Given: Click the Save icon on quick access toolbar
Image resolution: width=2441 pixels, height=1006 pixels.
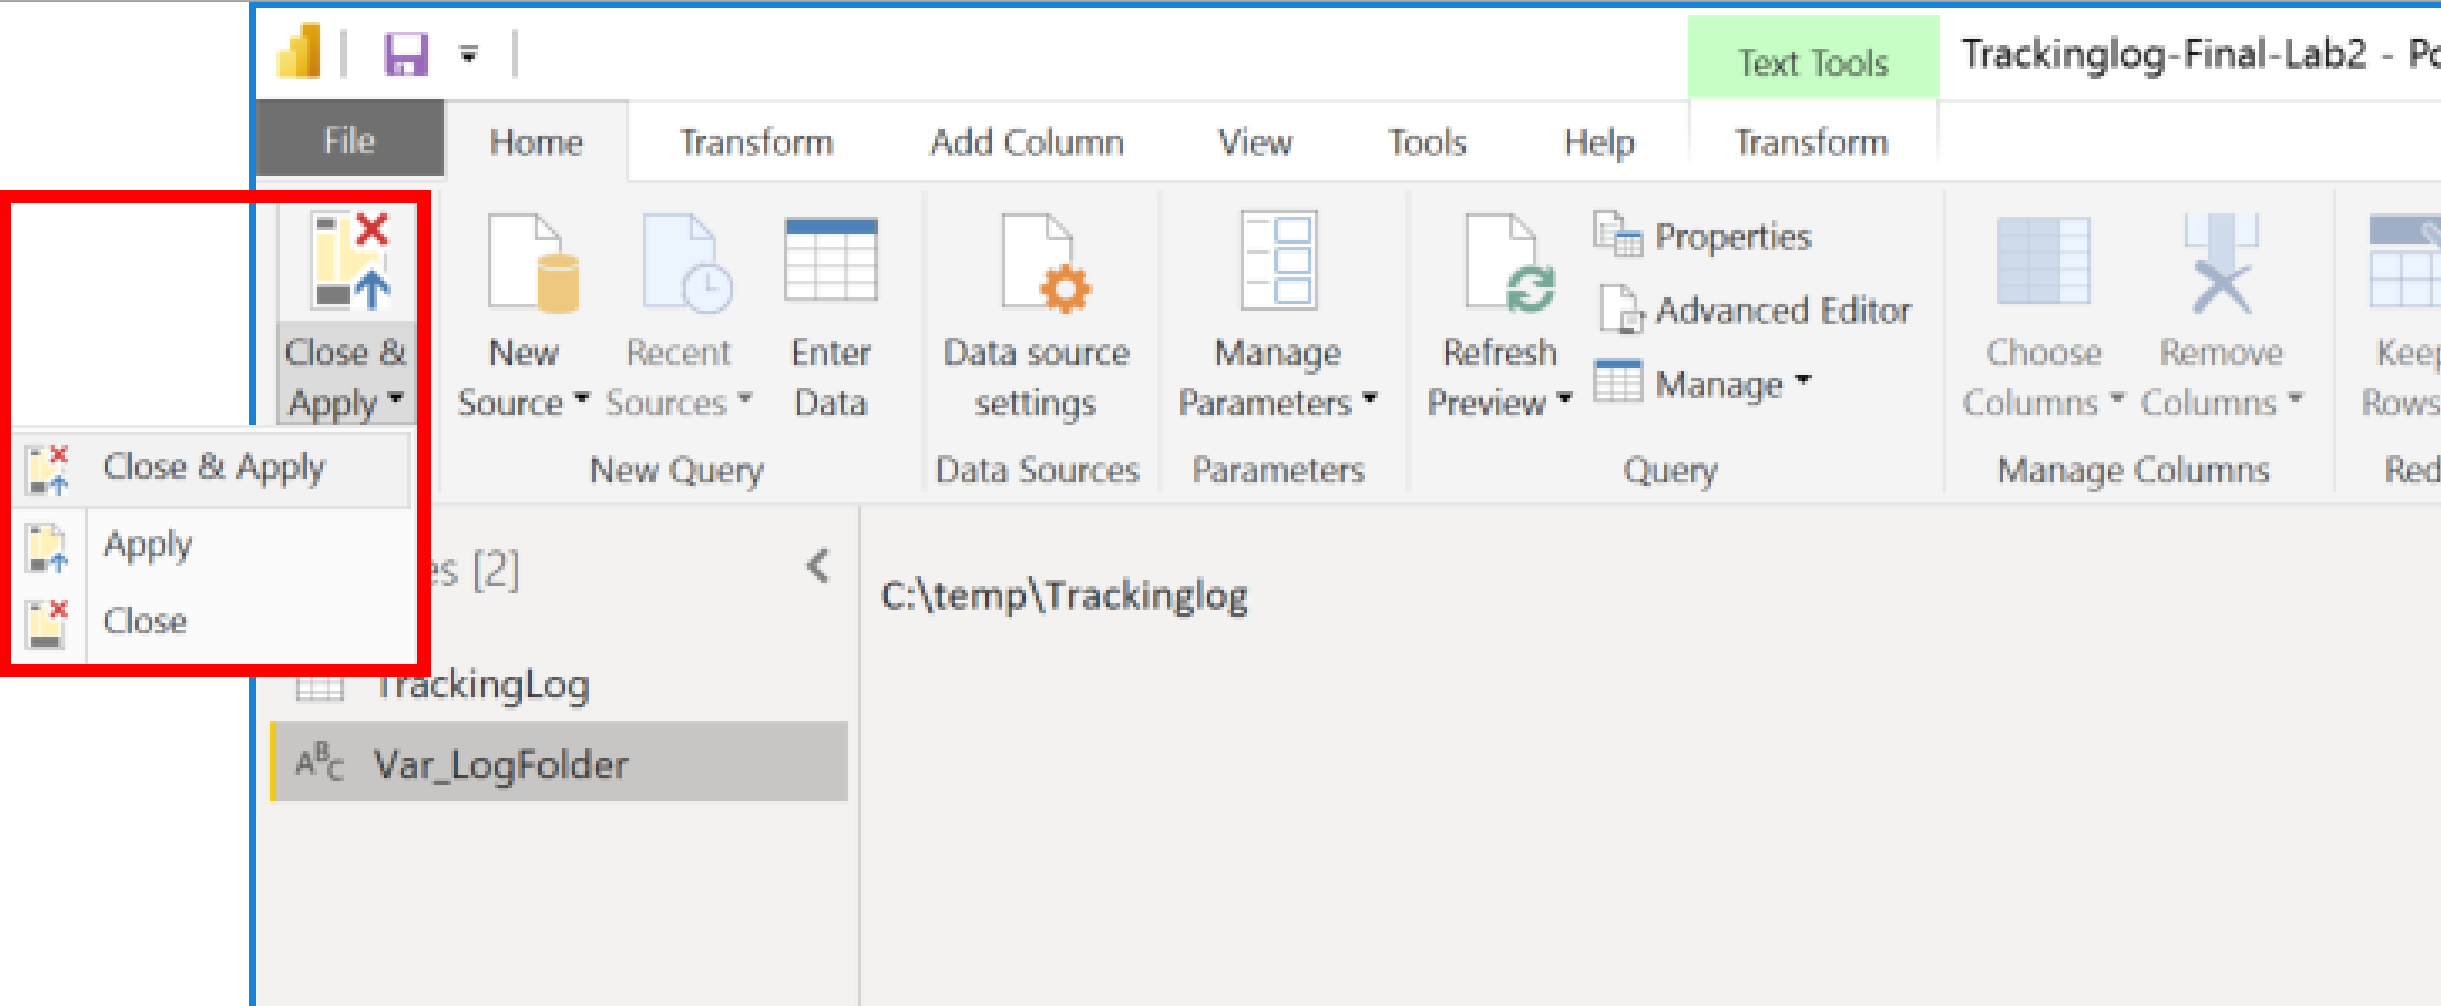Looking at the screenshot, I should (406, 56).
